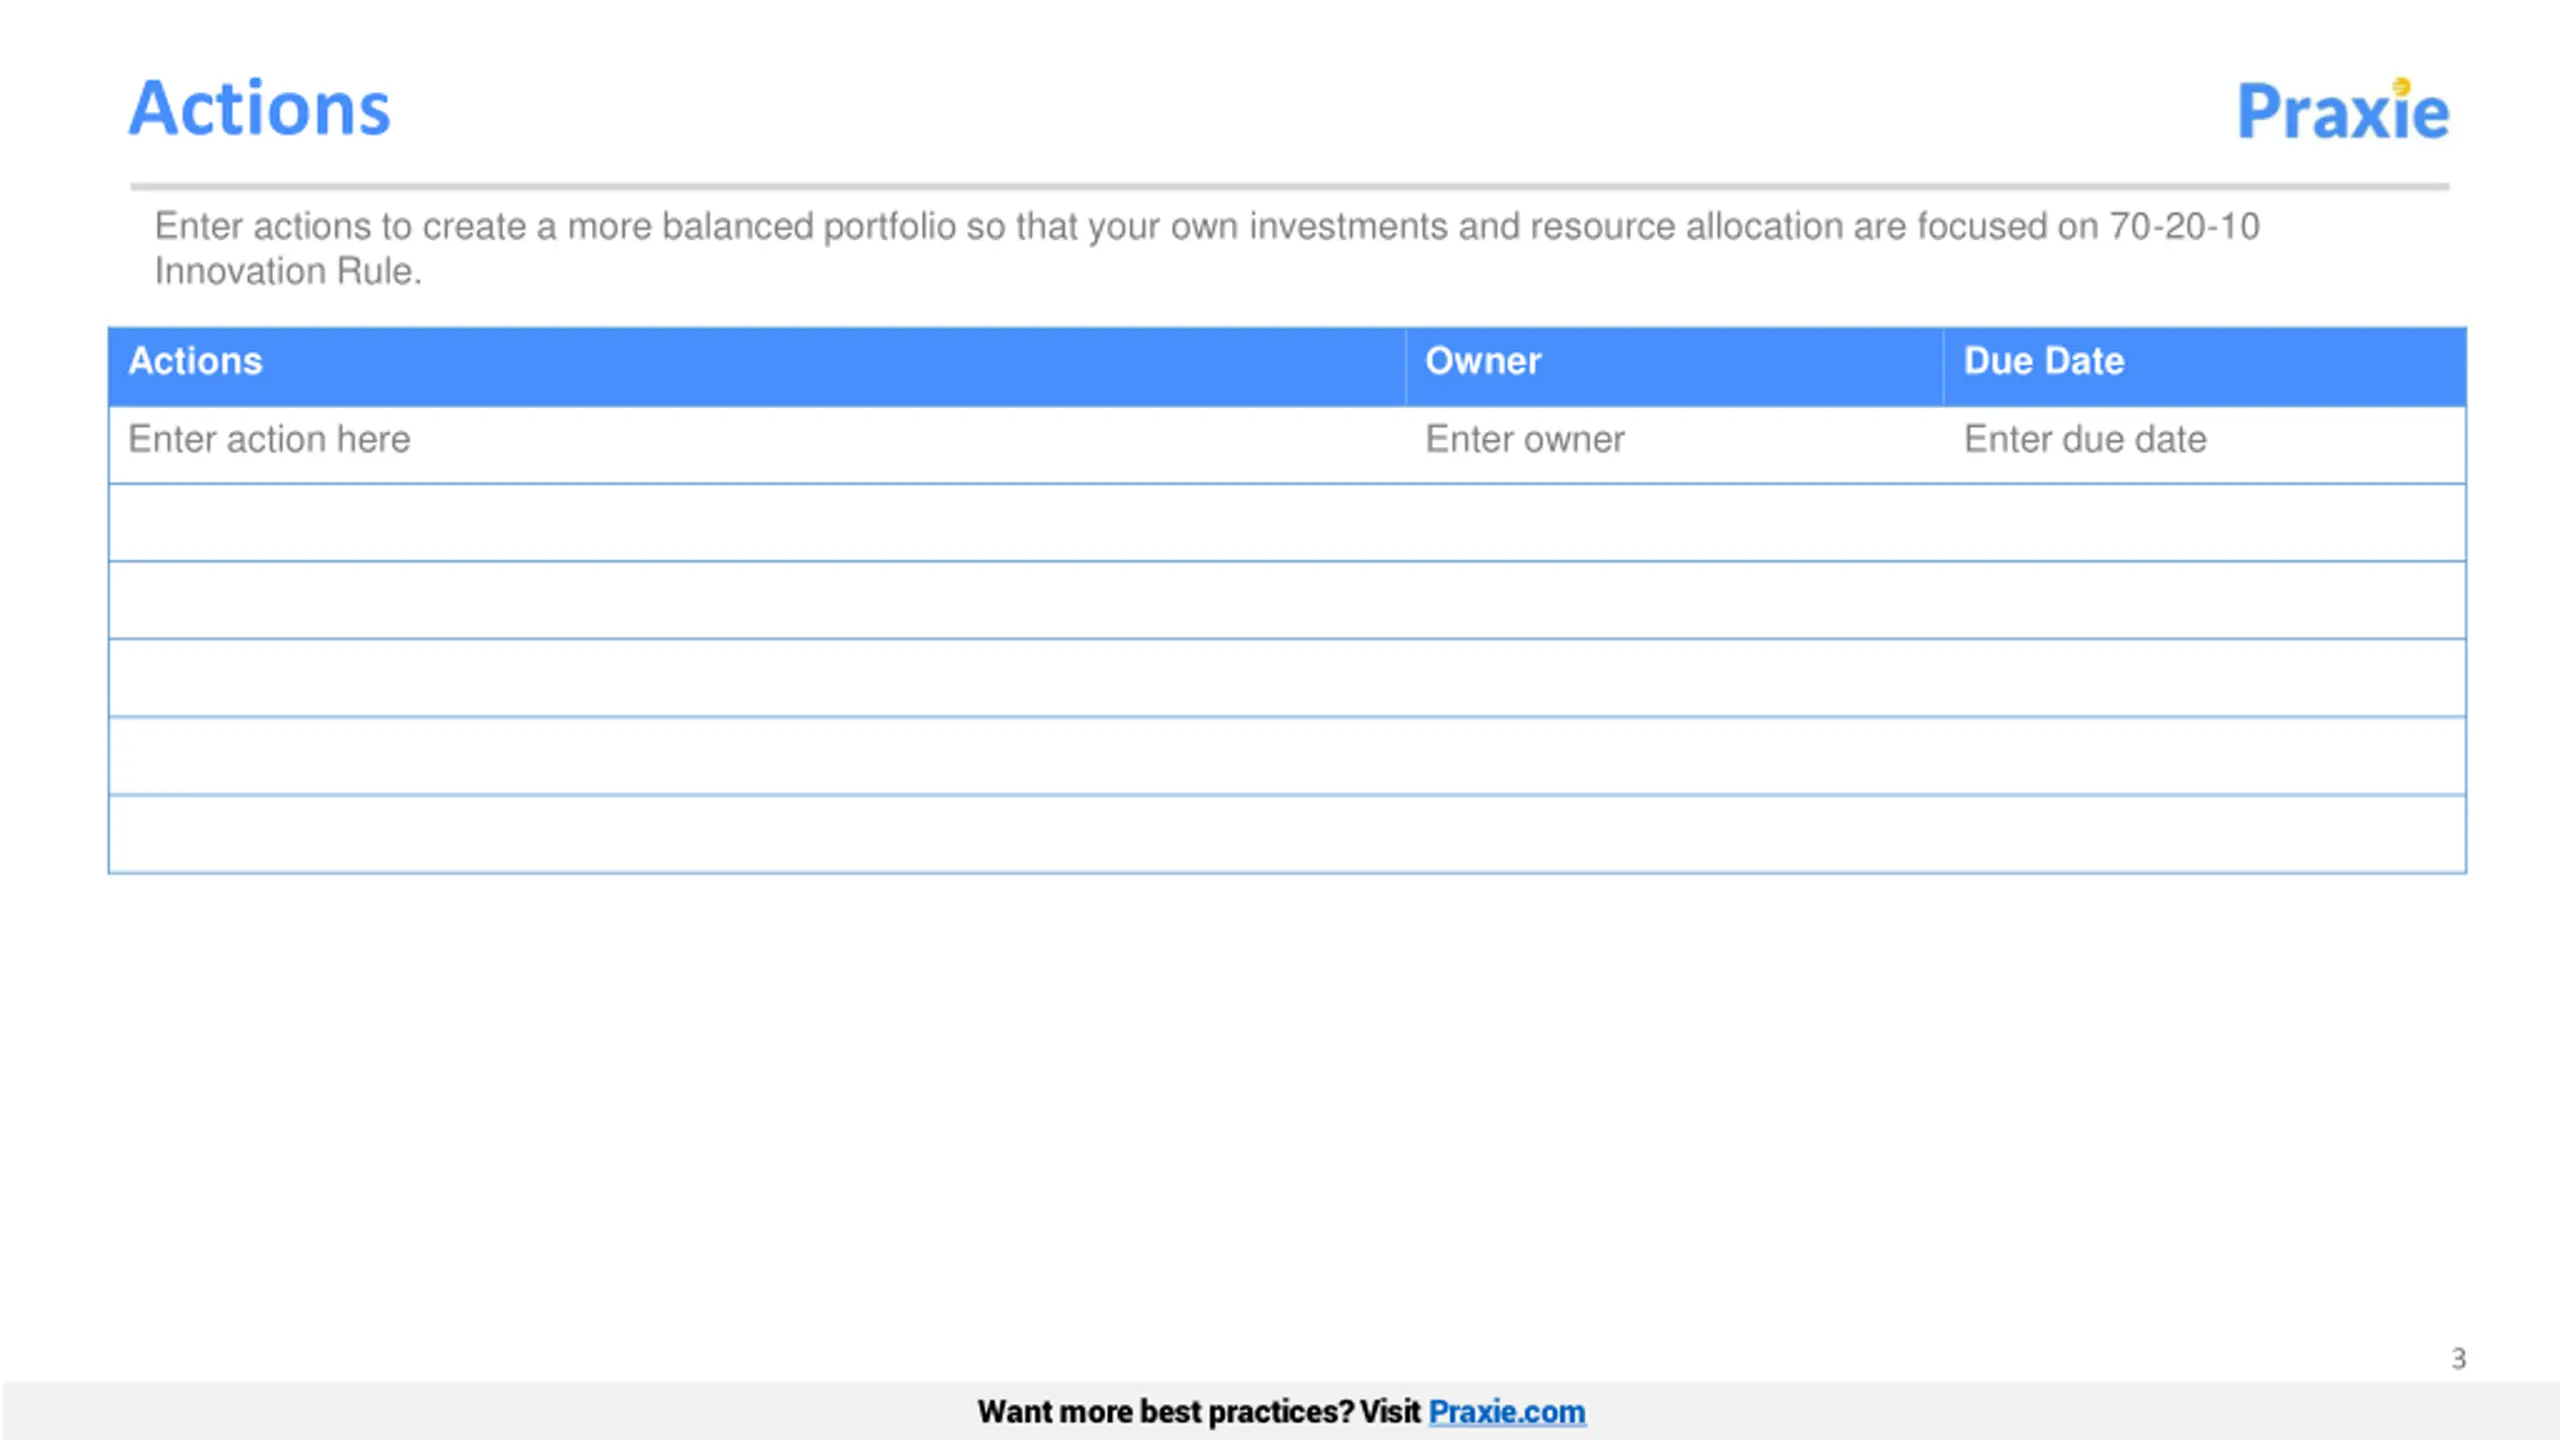Click the yellow dot on Praxie logo
The image size is (2560, 1440).
tap(2401, 87)
